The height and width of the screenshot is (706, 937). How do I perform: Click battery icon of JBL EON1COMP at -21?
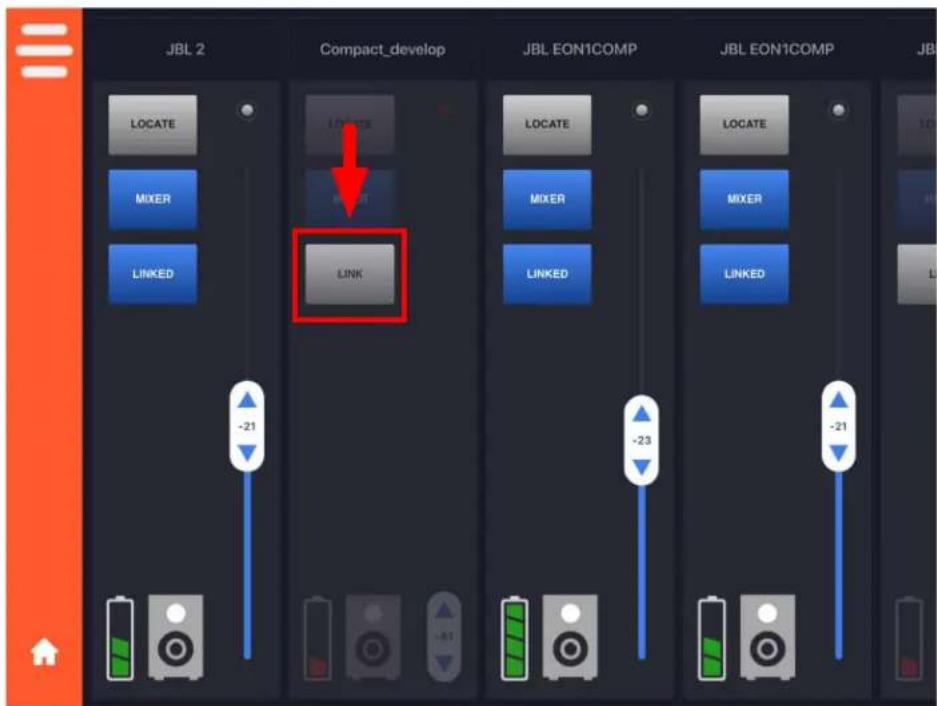pyautogui.click(x=712, y=638)
